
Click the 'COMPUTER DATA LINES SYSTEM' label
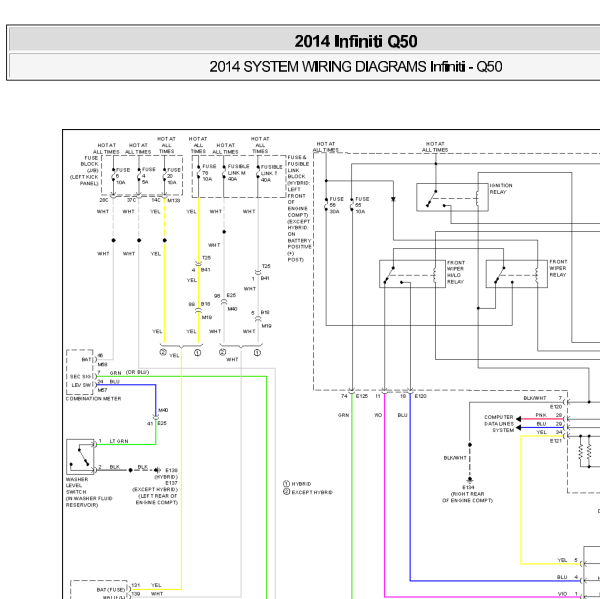[x=499, y=424]
